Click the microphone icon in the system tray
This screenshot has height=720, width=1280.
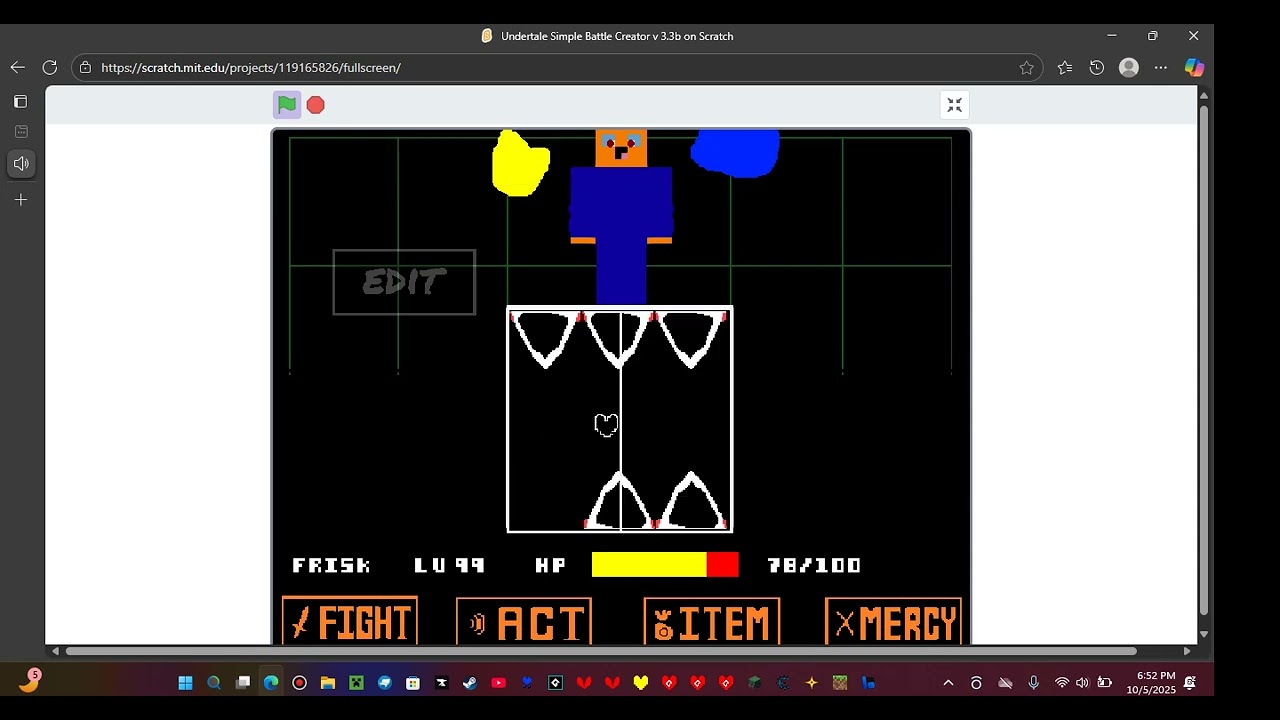(1034, 683)
